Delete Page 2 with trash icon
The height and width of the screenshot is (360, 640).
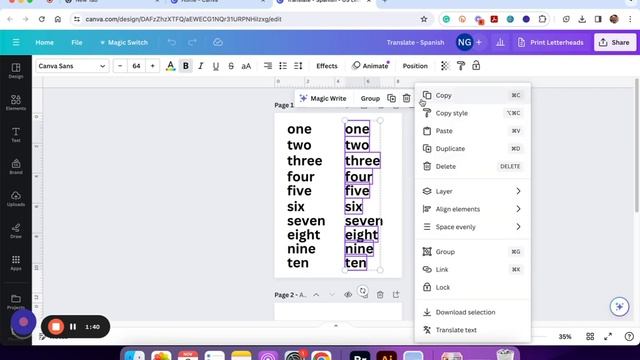click(380, 295)
